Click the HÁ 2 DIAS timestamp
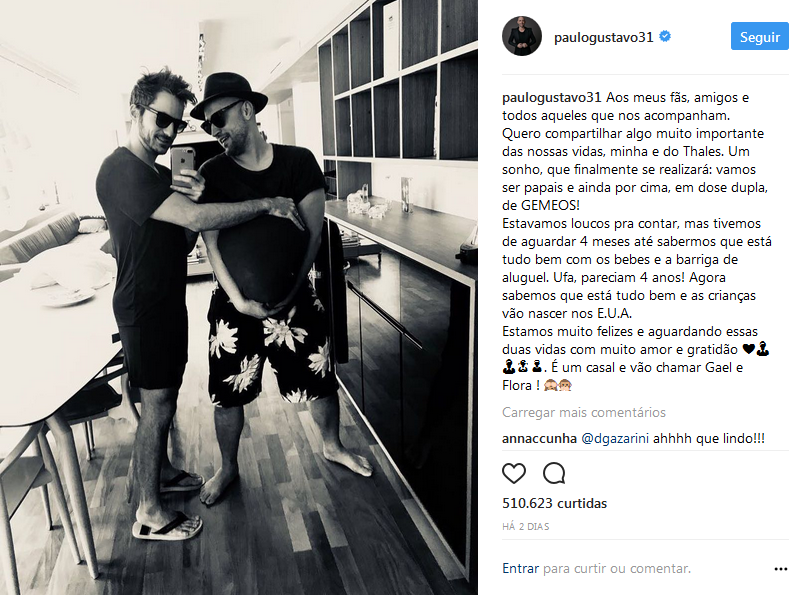Viewport: 795px width, 595px height. click(525, 527)
